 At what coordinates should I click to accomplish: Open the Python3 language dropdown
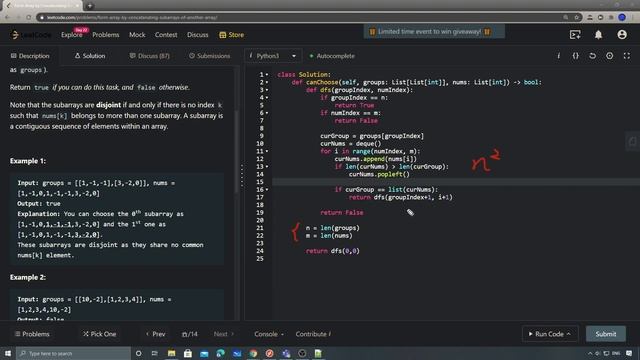(x=273, y=56)
